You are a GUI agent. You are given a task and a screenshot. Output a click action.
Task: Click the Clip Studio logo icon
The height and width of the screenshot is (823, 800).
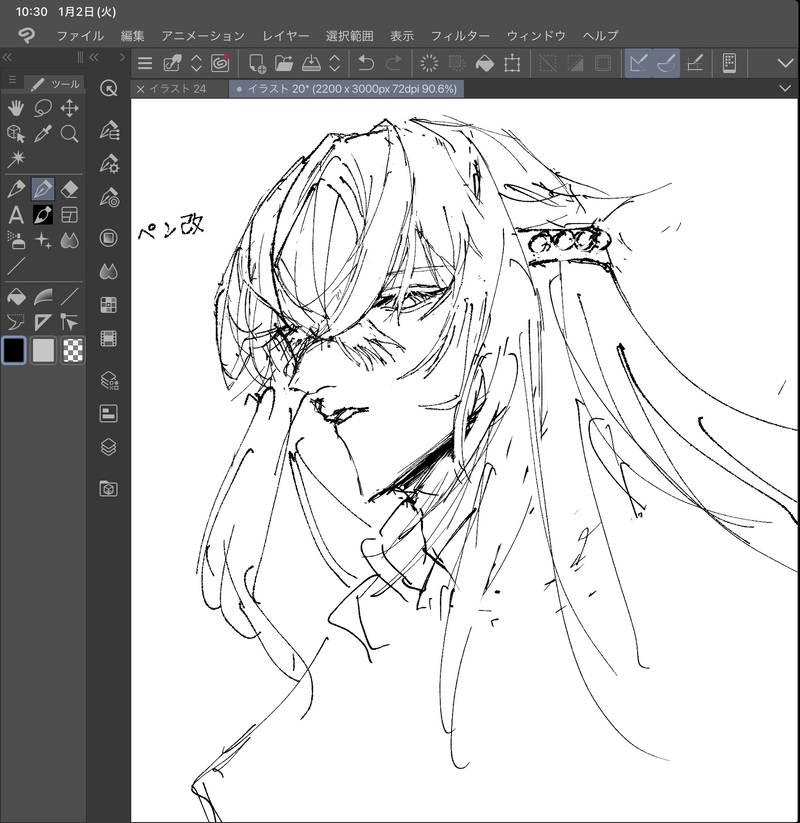[x=26, y=36]
